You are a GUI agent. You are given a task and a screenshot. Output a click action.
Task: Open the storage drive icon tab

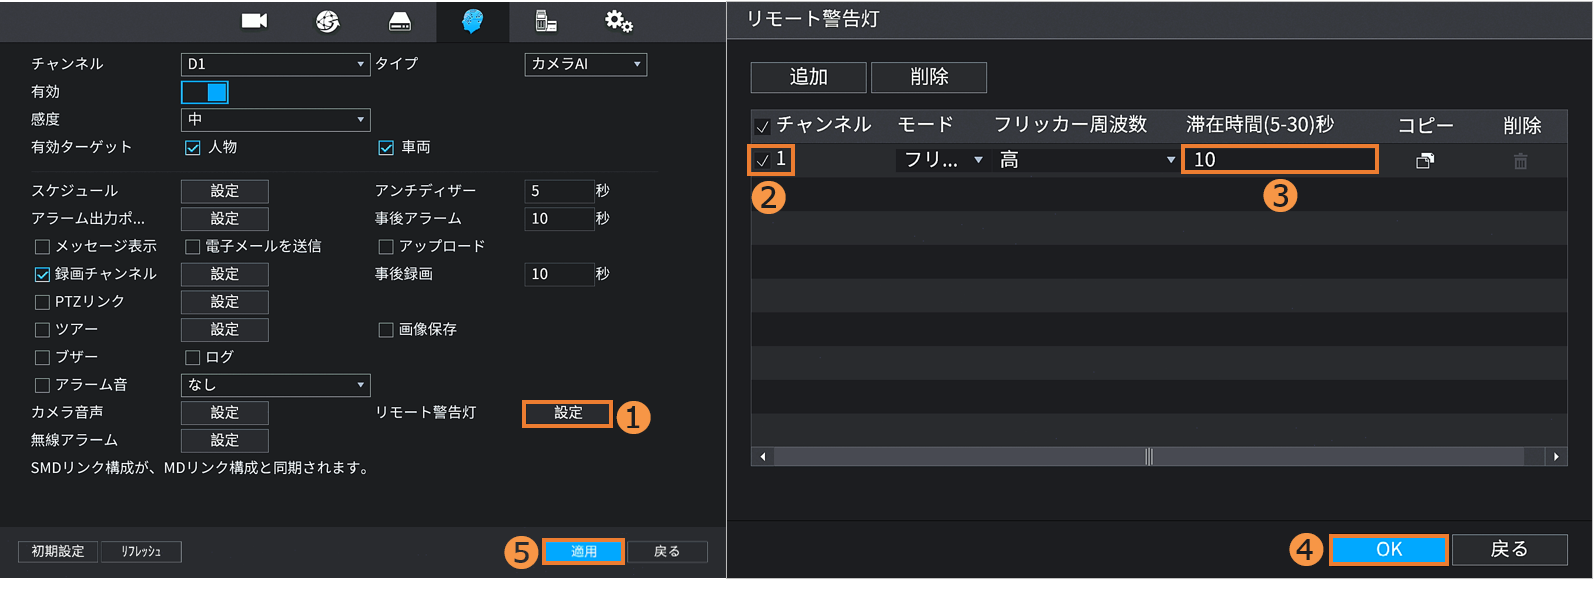400,21
